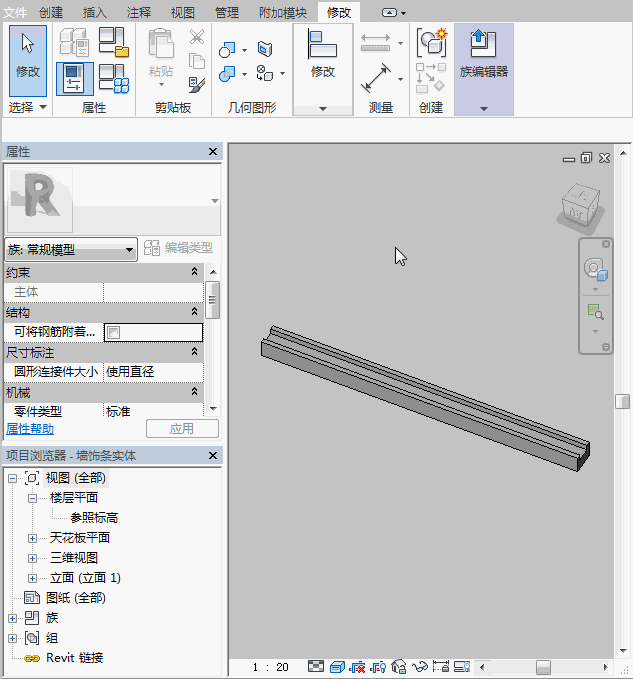Select the Match Type Properties brush
Screen dimensions: 633x679
(197, 84)
